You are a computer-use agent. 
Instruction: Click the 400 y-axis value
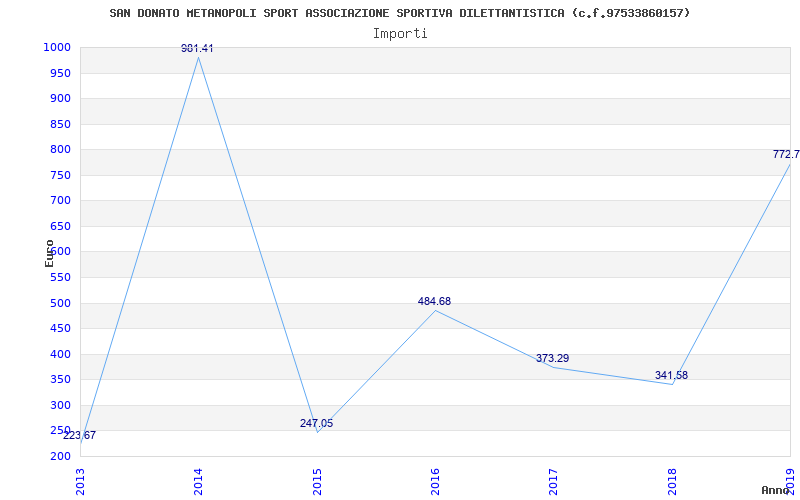60,355
